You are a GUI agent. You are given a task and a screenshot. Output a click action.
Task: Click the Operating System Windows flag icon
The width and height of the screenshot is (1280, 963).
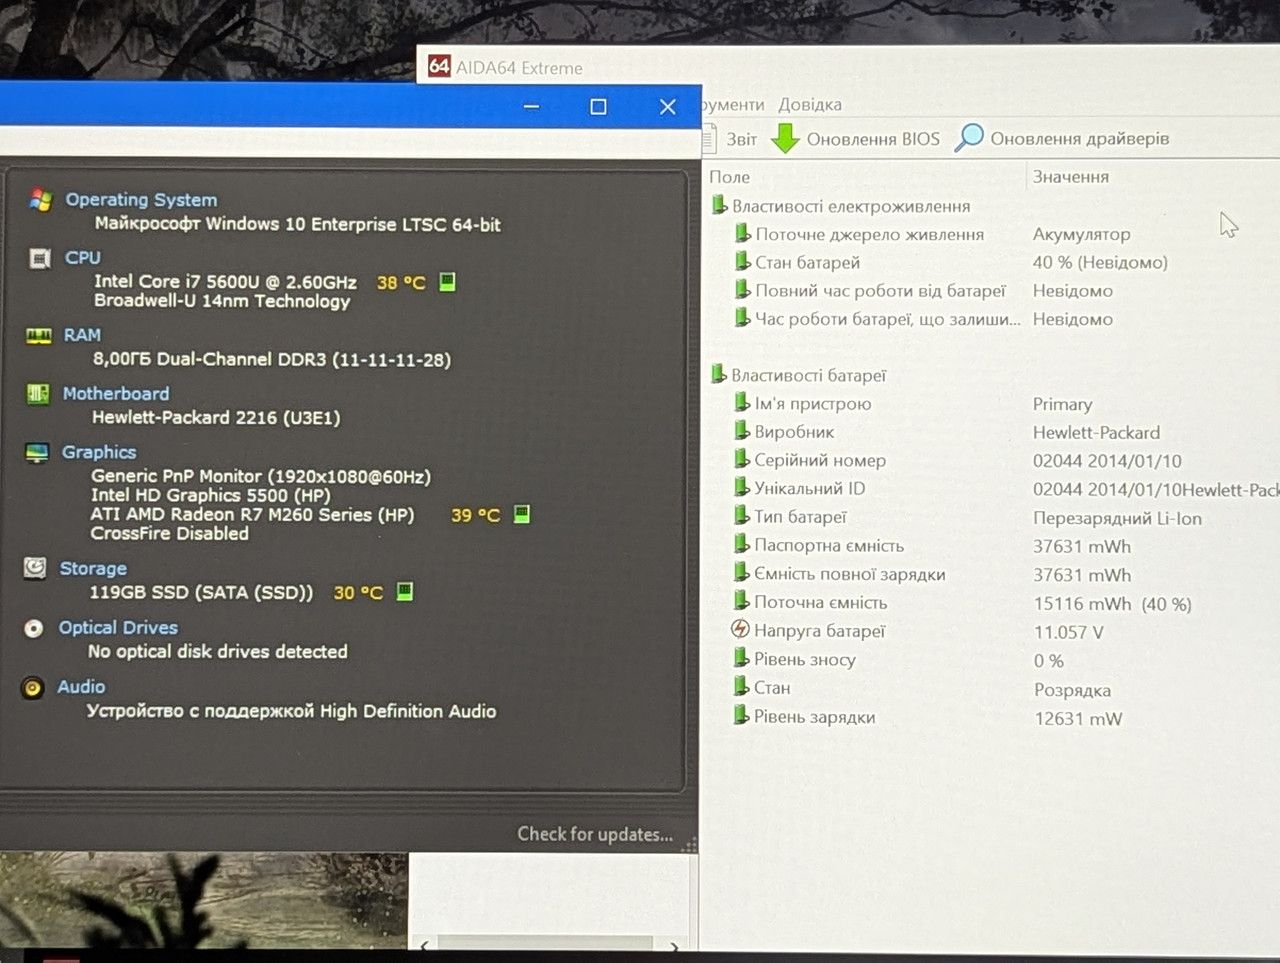40,200
